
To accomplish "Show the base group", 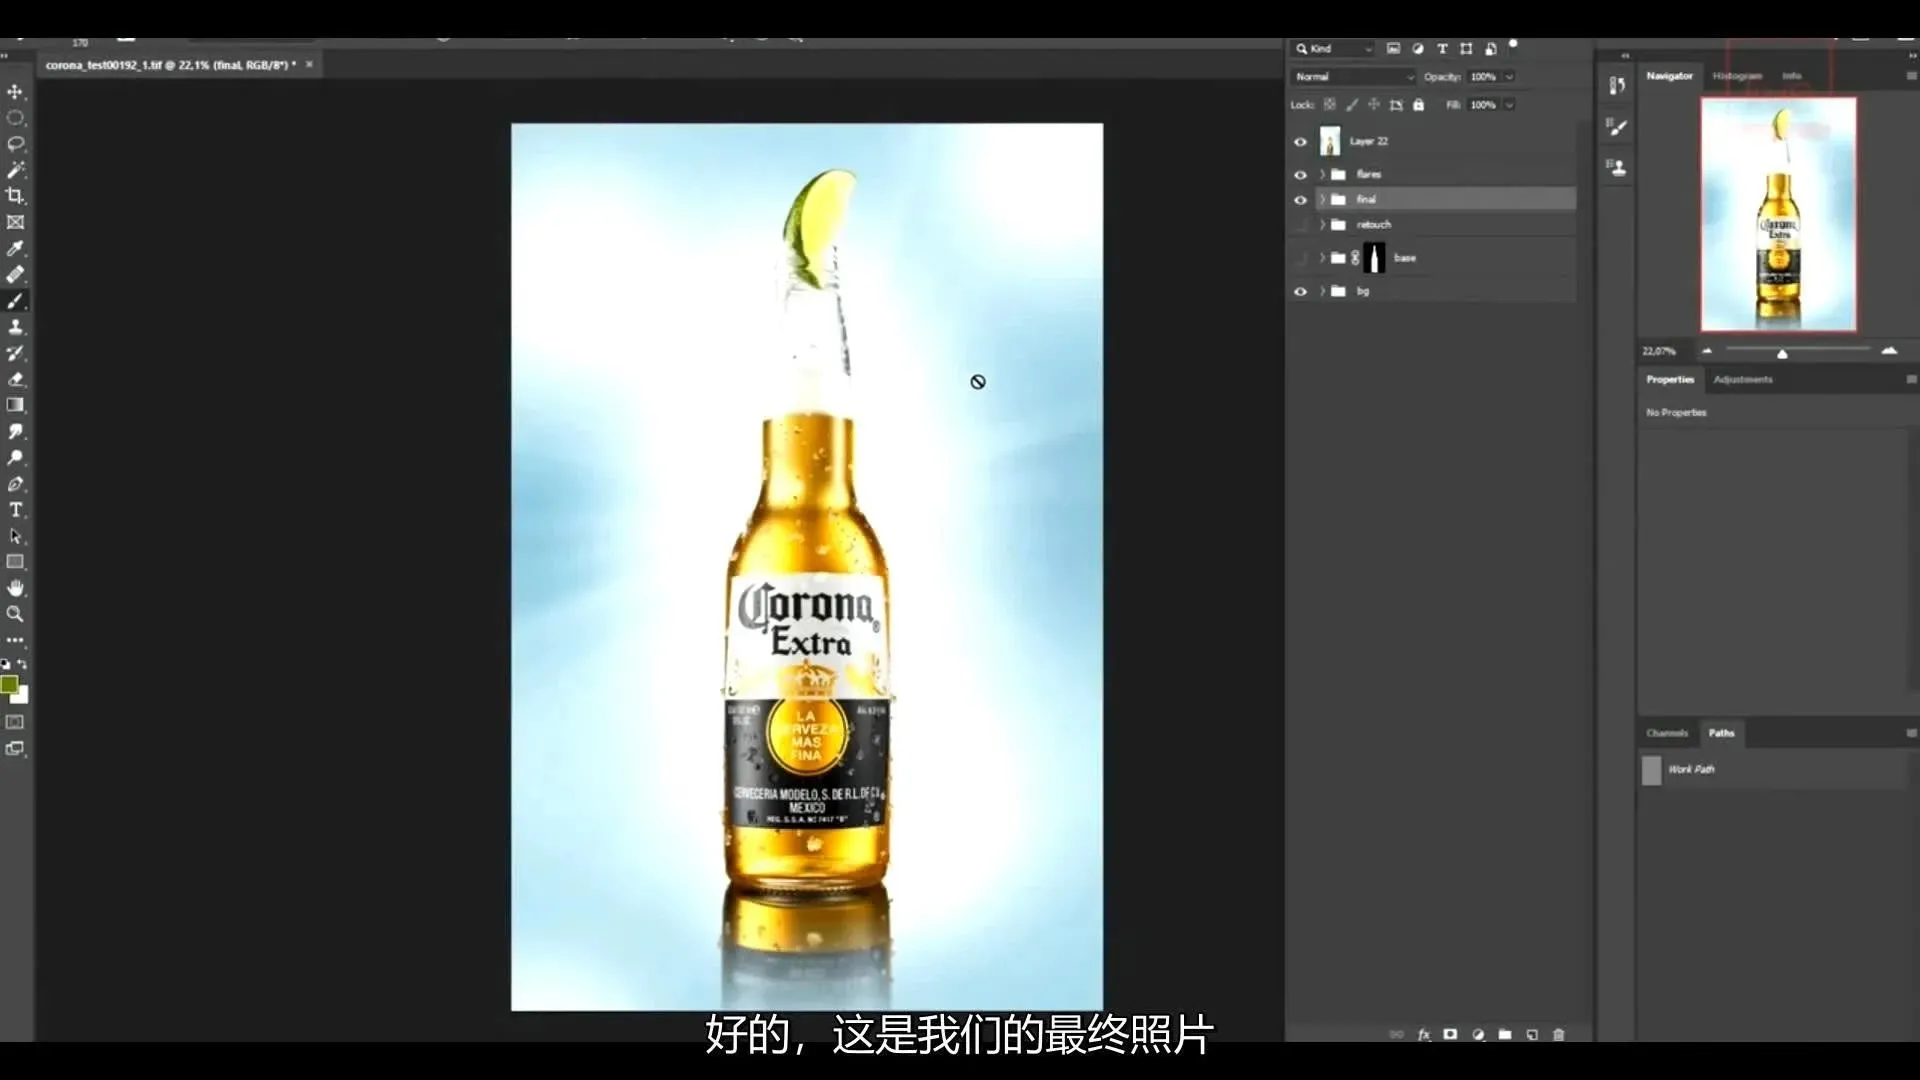I will point(1300,258).
